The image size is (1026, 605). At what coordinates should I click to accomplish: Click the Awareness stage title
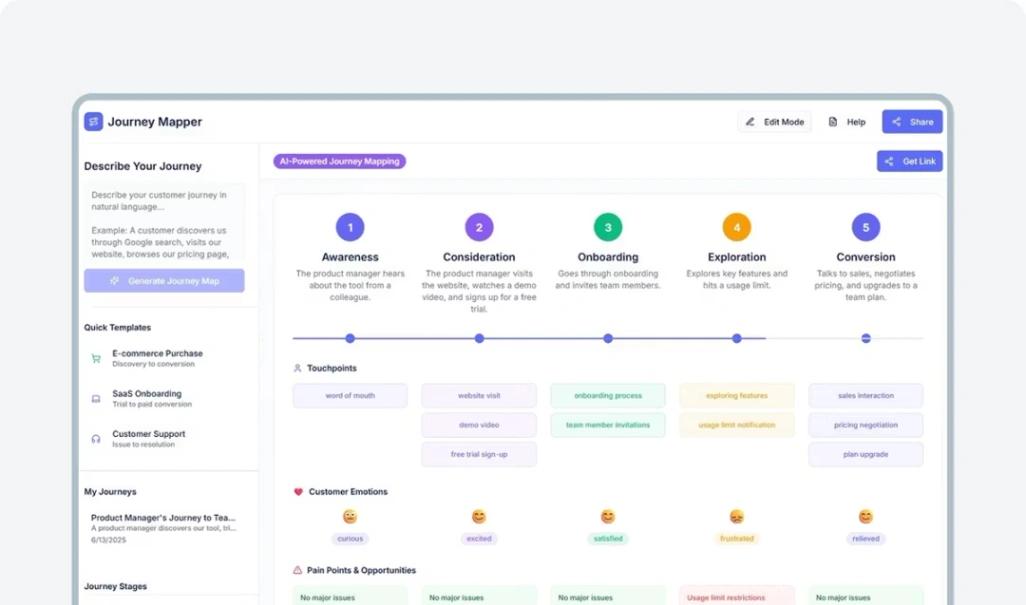point(350,257)
